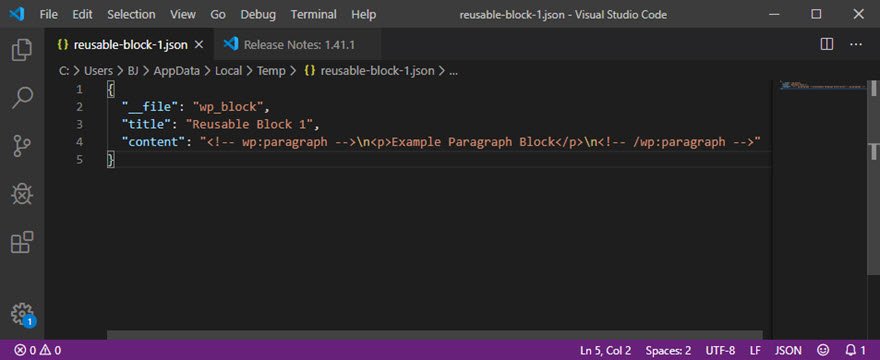Open the Debug view bug icon
The image size is (880, 360).
[x=22, y=194]
